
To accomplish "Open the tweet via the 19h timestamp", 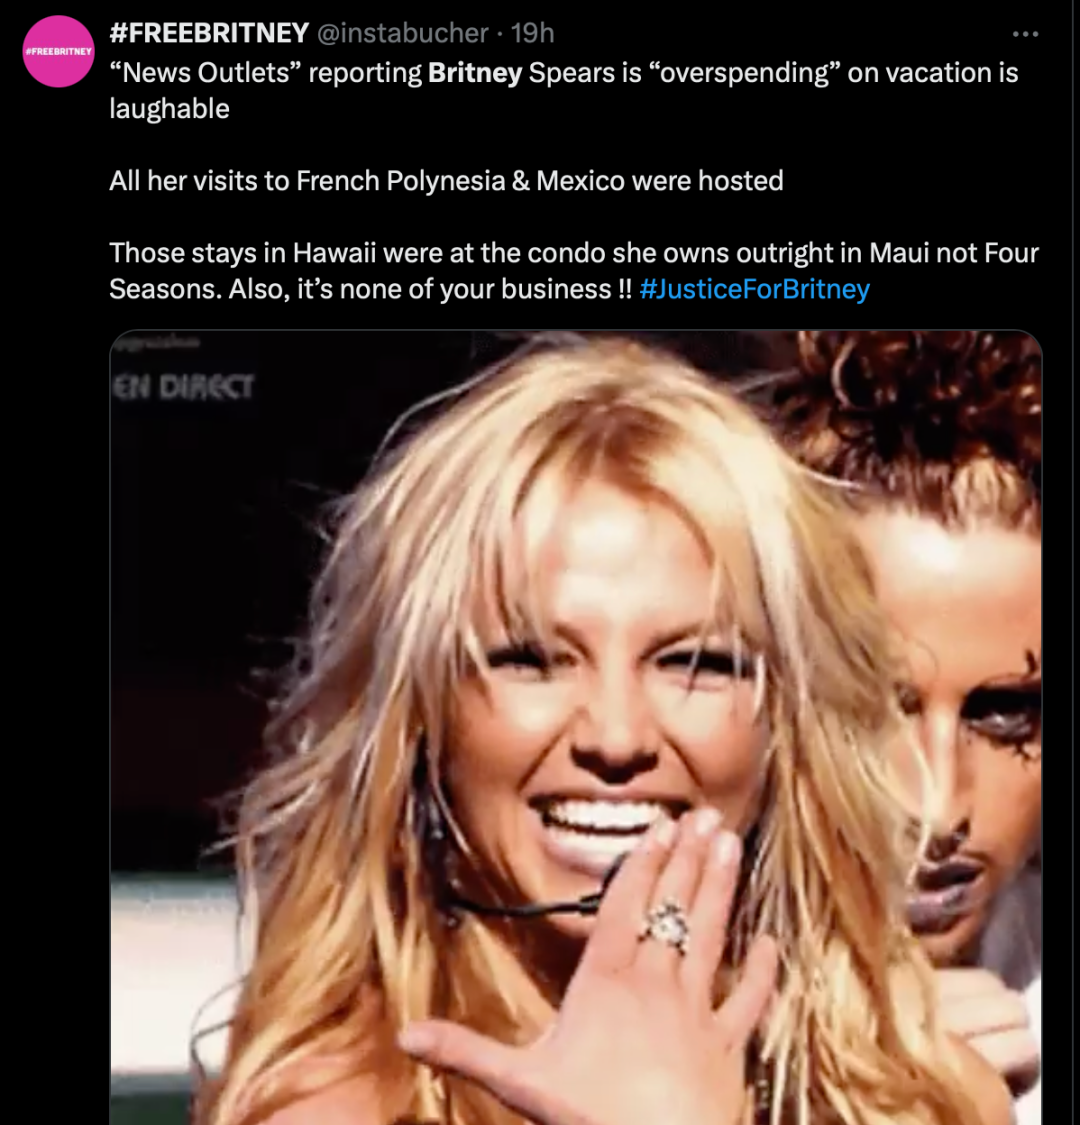I will coord(532,33).
